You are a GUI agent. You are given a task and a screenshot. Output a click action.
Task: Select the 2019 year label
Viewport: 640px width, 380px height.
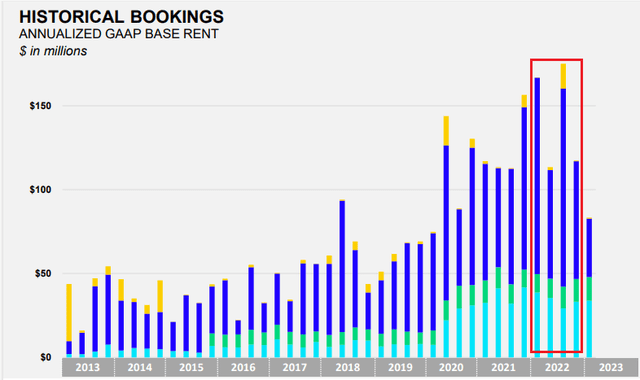pyautogui.click(x=400, y=367)
